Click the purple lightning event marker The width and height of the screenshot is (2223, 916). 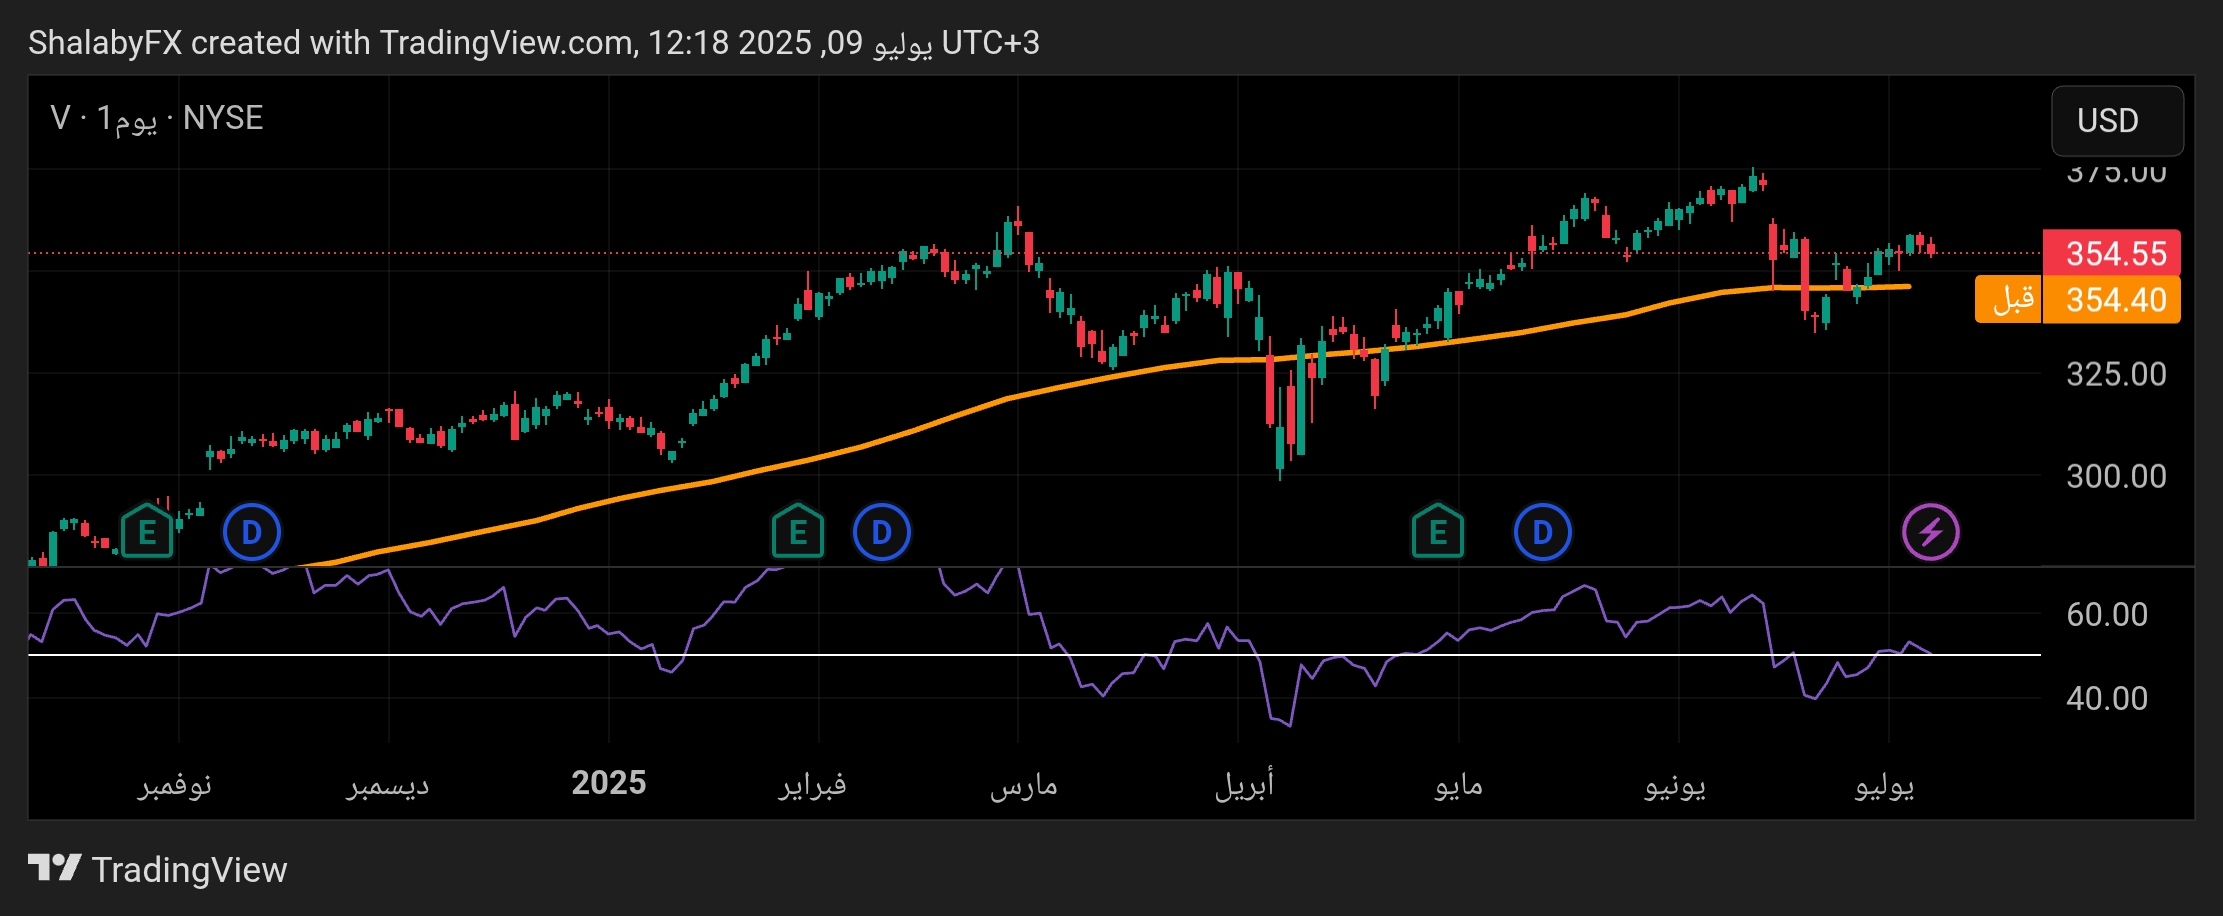(1931, 532)
